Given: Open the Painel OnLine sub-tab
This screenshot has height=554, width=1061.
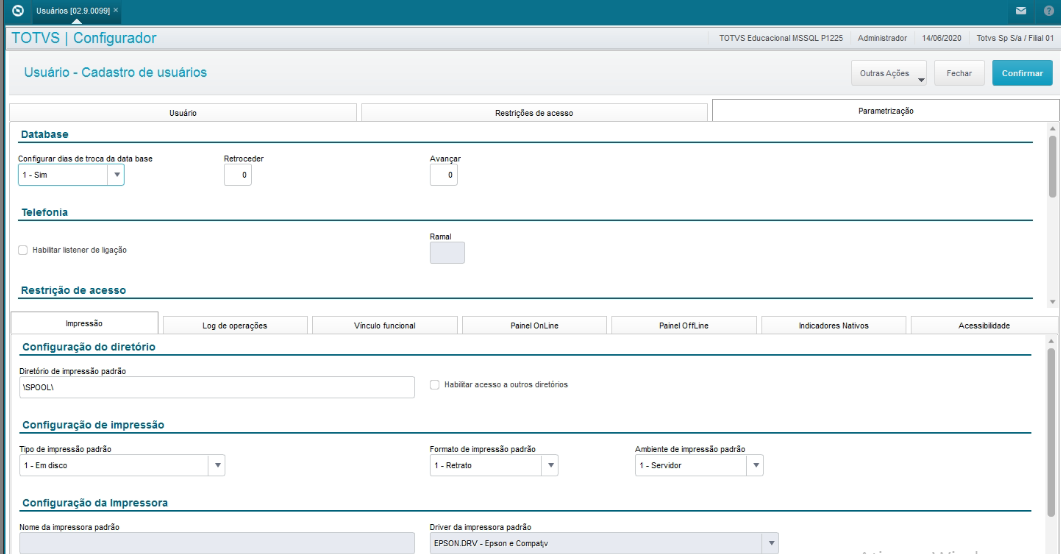Looking at the screenshot, I should point(534,325).
